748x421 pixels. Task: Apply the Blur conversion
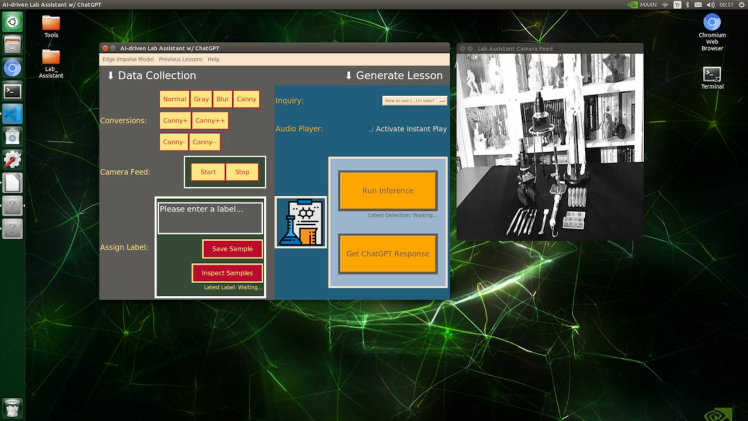coord(222,99)
